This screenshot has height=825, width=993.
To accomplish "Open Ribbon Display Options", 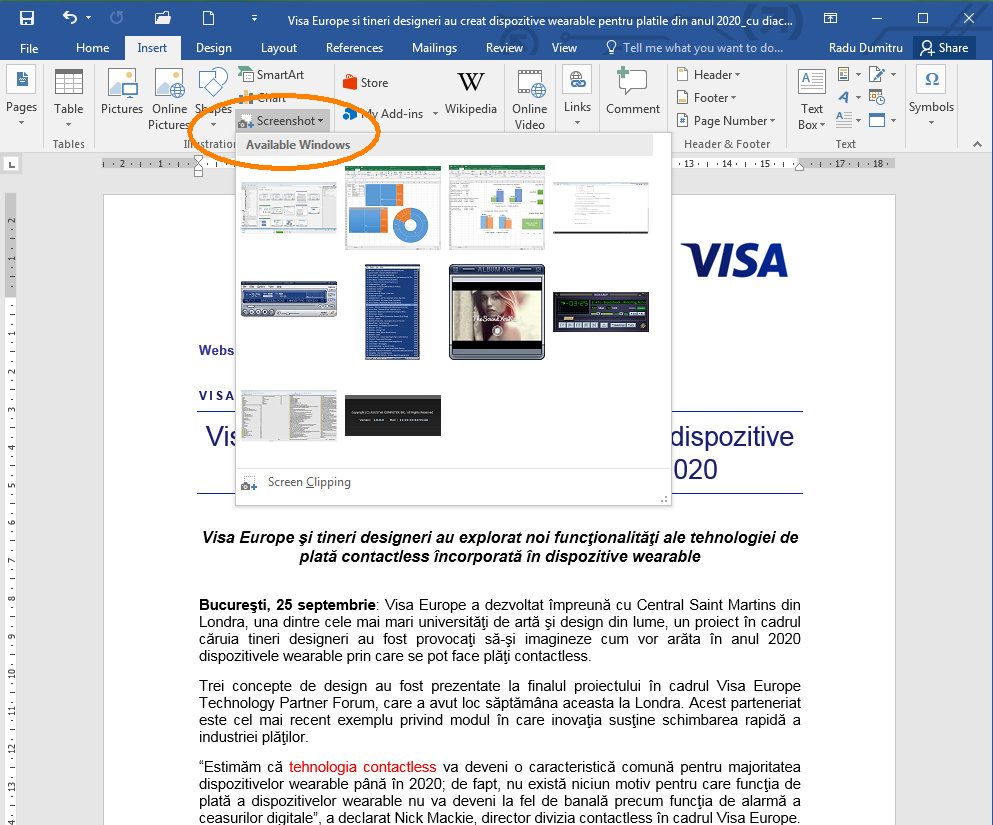I will 830,18.
